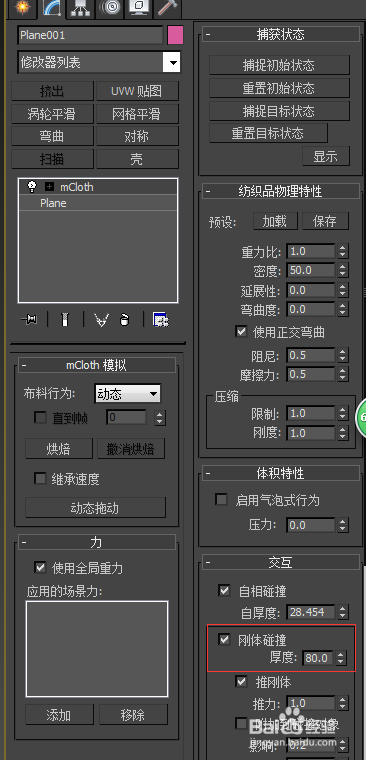Click the 捕捉目标状态 button
The width and height of the screenshot is (366, 760).
pyautogui.click(x=279, y=111)
